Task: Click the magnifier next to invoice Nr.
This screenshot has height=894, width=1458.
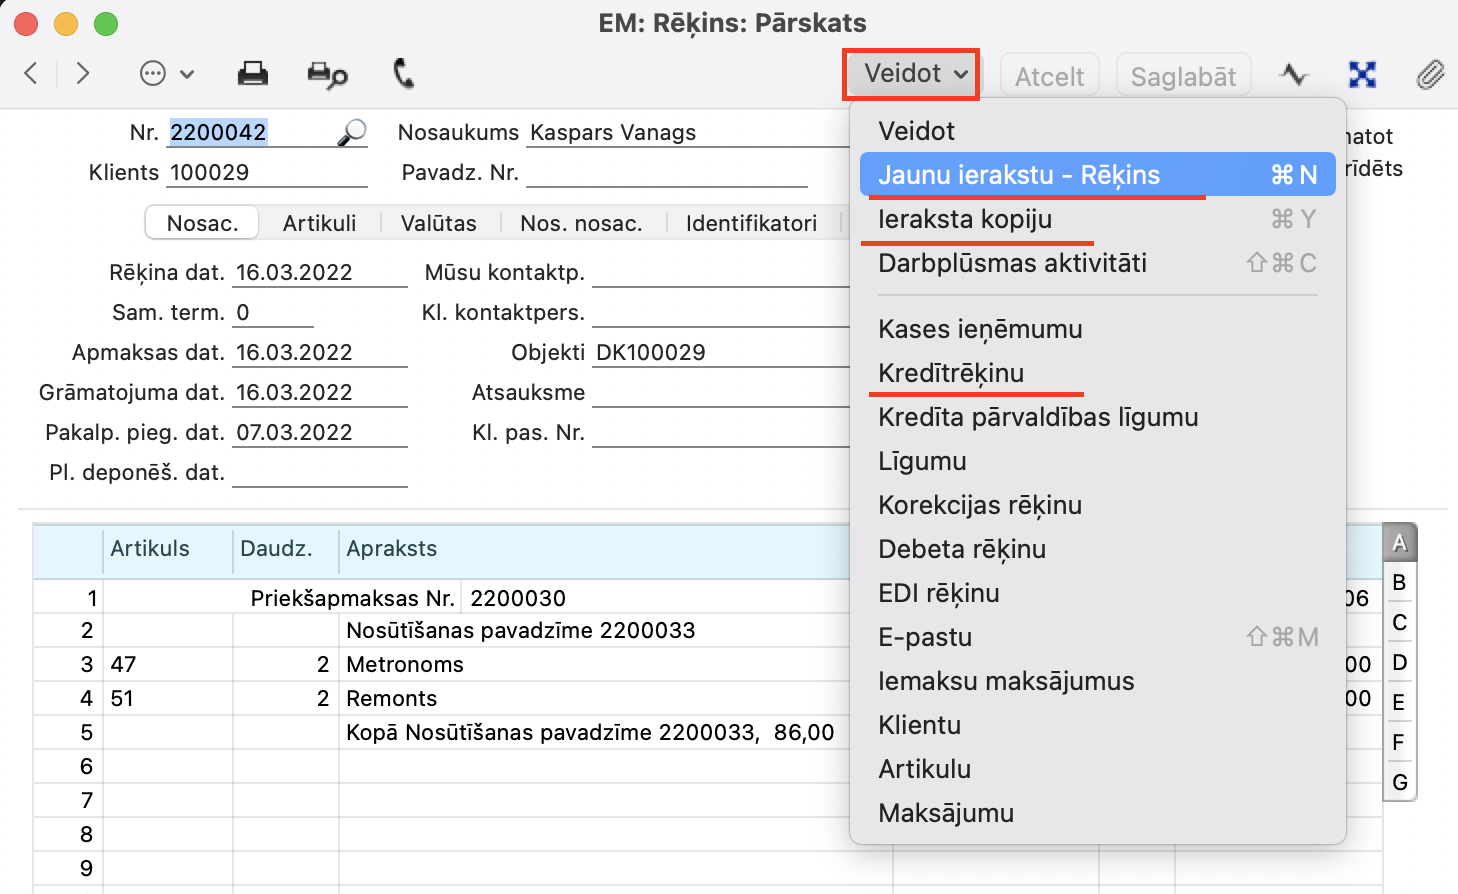Action: (352, 133)
